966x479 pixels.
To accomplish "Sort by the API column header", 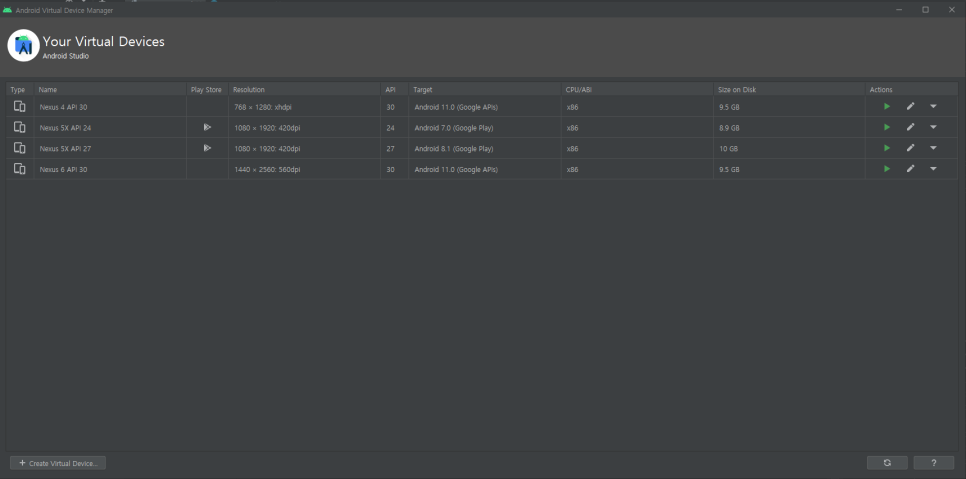I will [x=394, y=90].
